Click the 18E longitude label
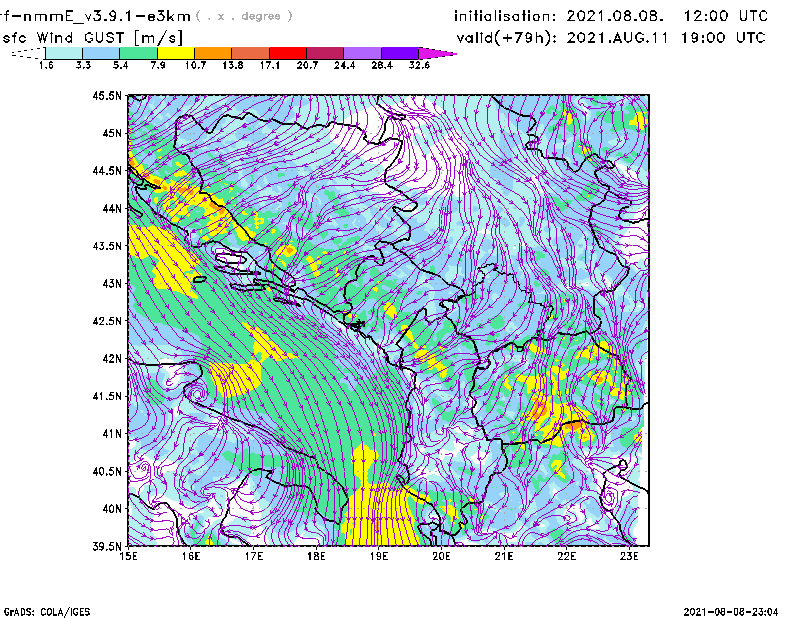The image size is (800, 618). pos(316,556)
